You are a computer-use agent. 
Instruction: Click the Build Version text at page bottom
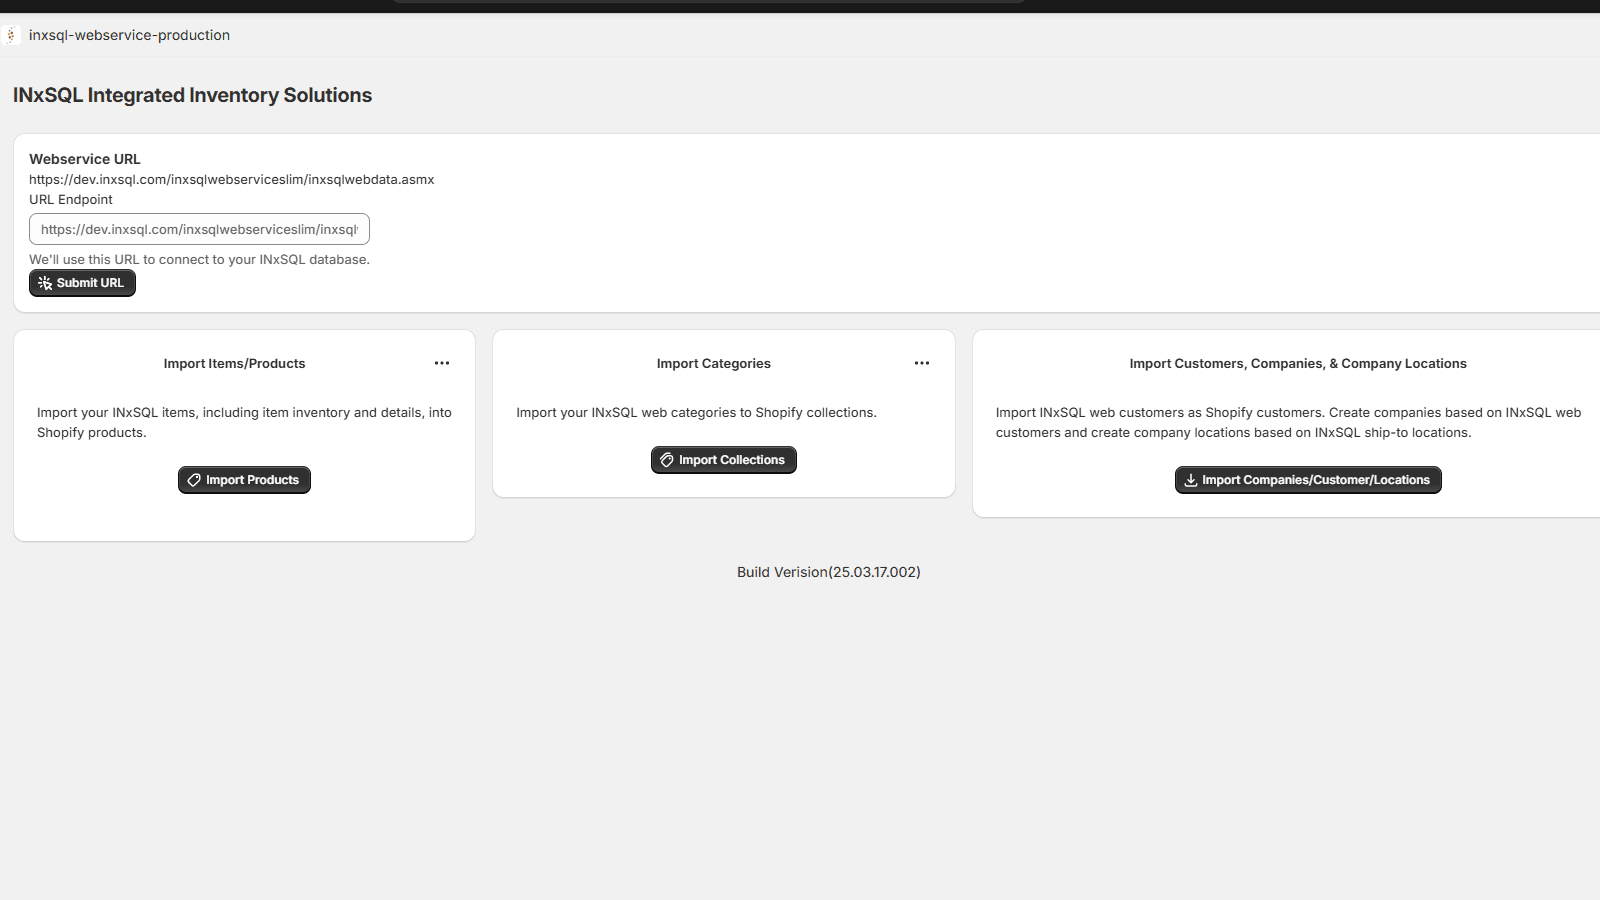pyautogui.click(x=828, y=572)
